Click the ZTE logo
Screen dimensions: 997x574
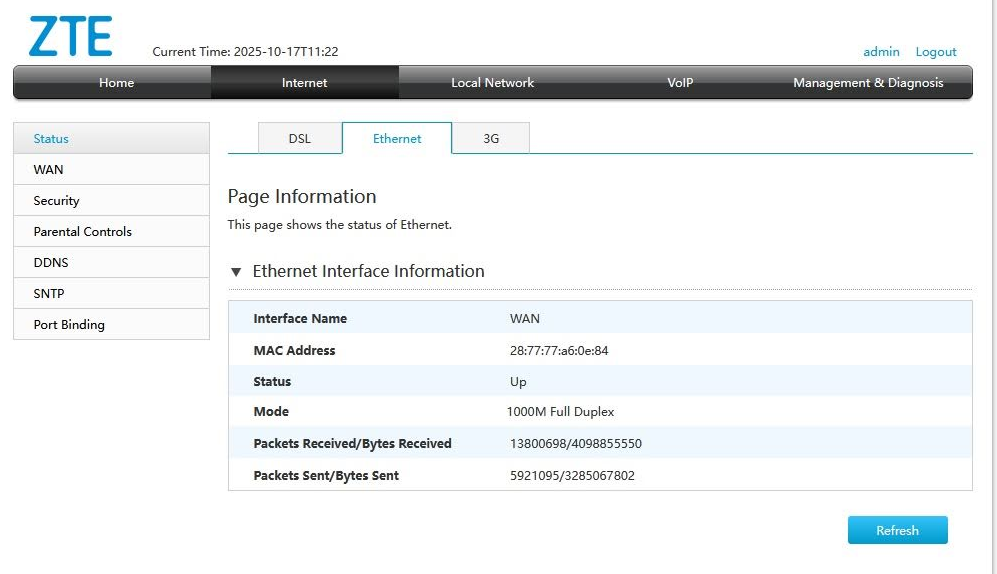[70, 37]
